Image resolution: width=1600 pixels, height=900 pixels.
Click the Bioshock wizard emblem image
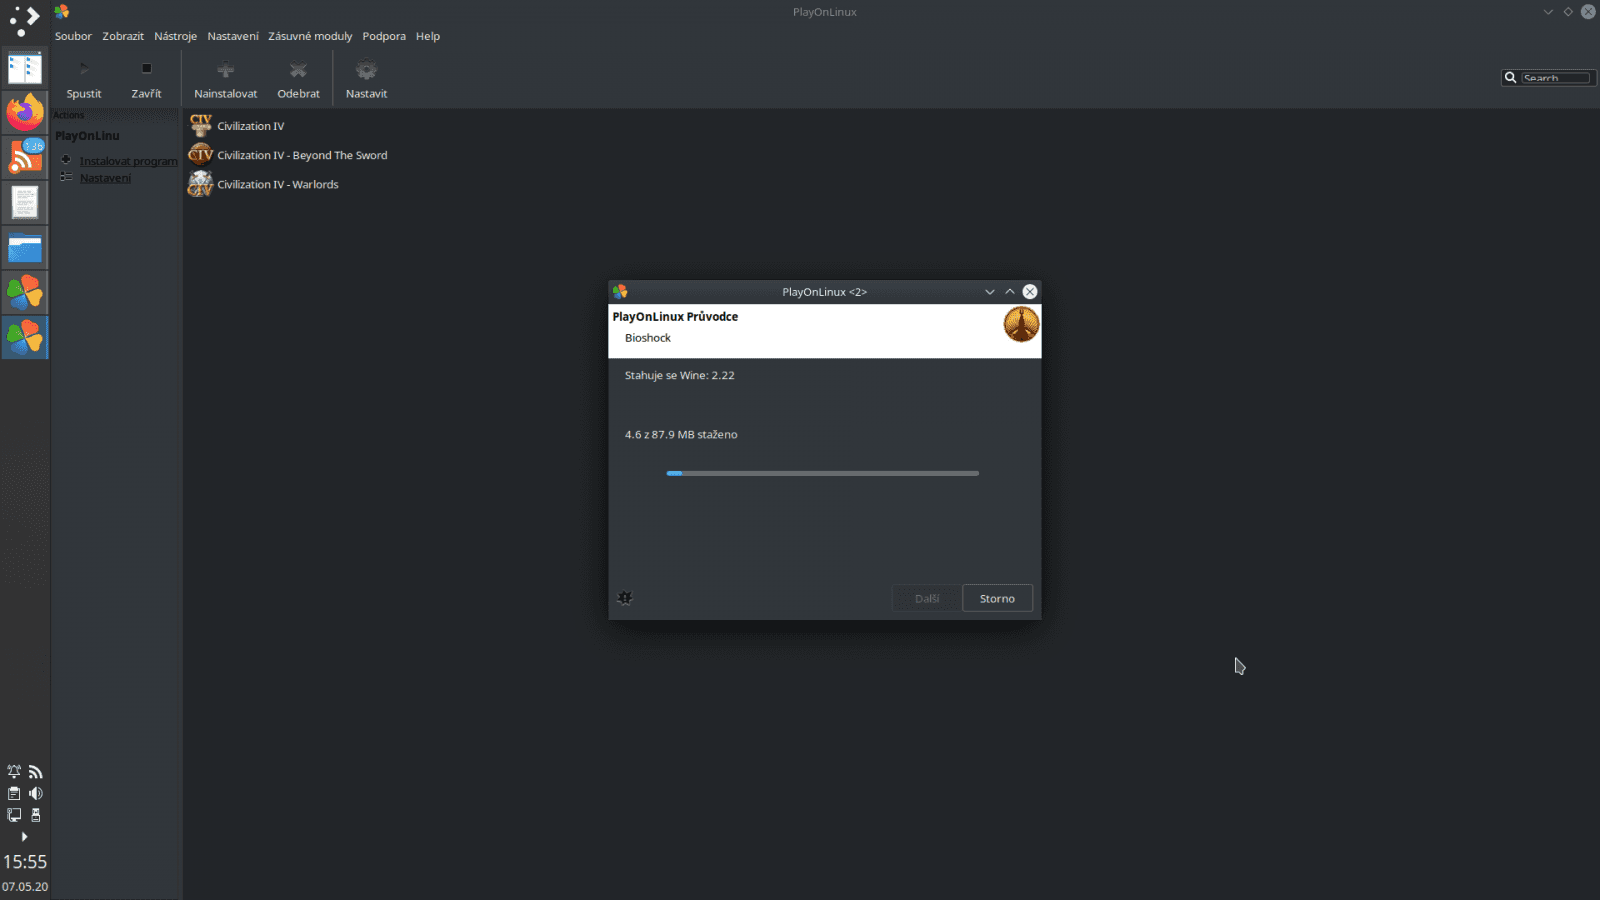1021,325
